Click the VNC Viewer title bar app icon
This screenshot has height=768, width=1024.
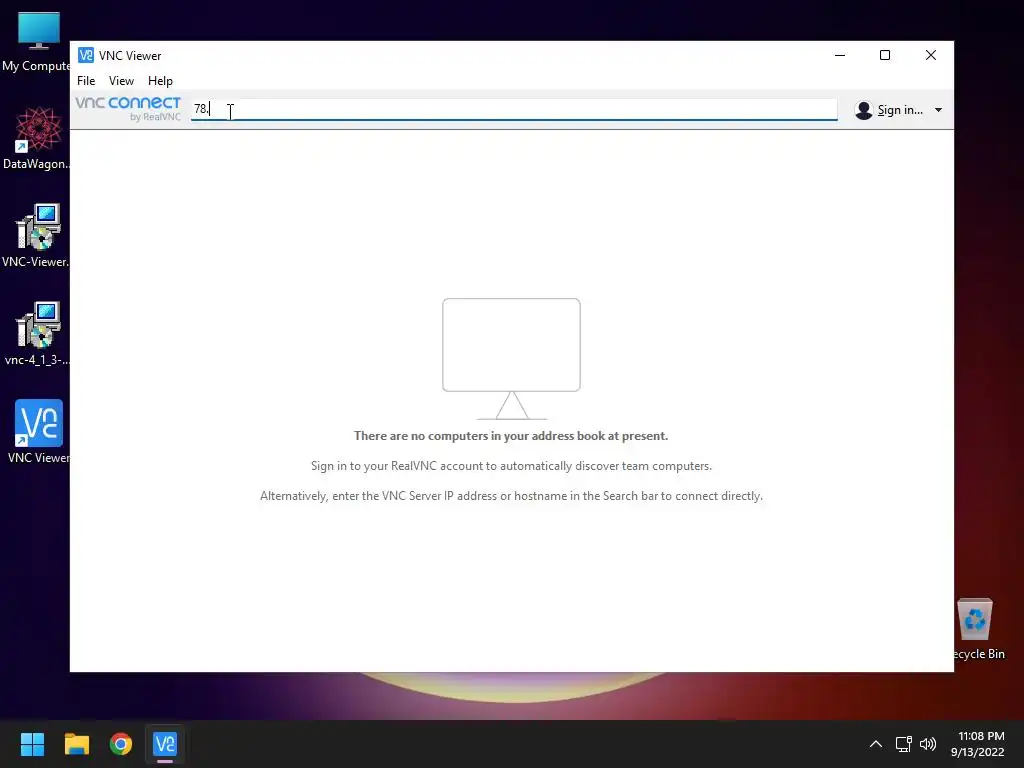point(86,56)
